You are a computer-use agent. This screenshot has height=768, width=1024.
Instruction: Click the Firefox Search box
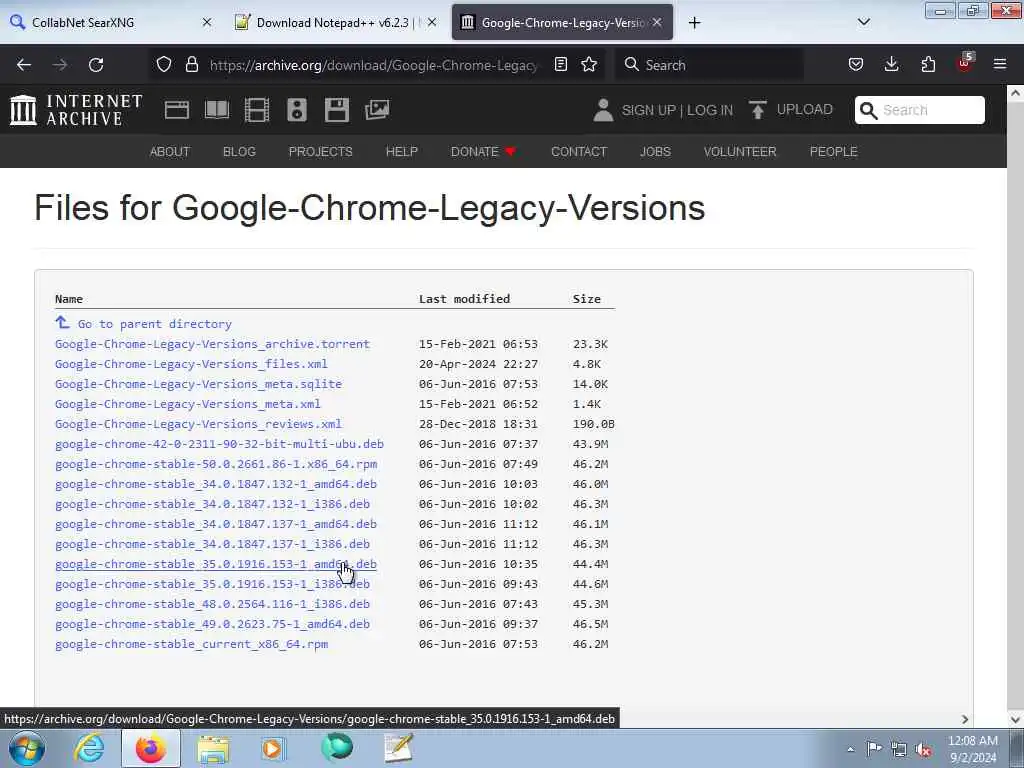[710, 65]
